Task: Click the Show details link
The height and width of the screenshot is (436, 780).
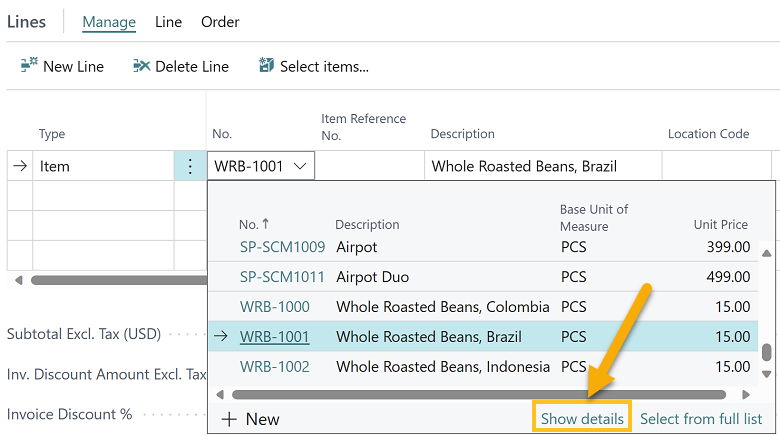Action: (582, 418)
